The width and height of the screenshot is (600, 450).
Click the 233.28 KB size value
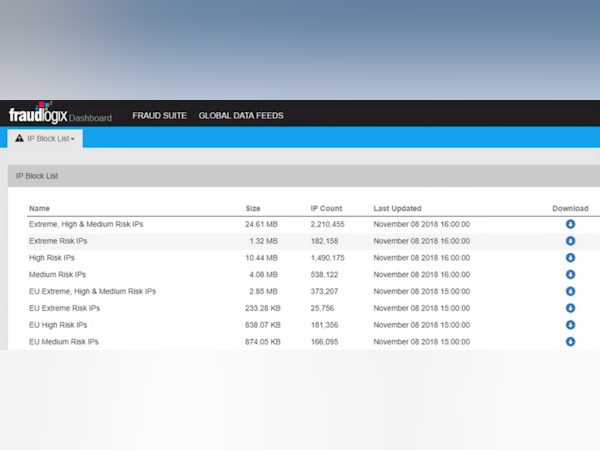click(263, 308)
